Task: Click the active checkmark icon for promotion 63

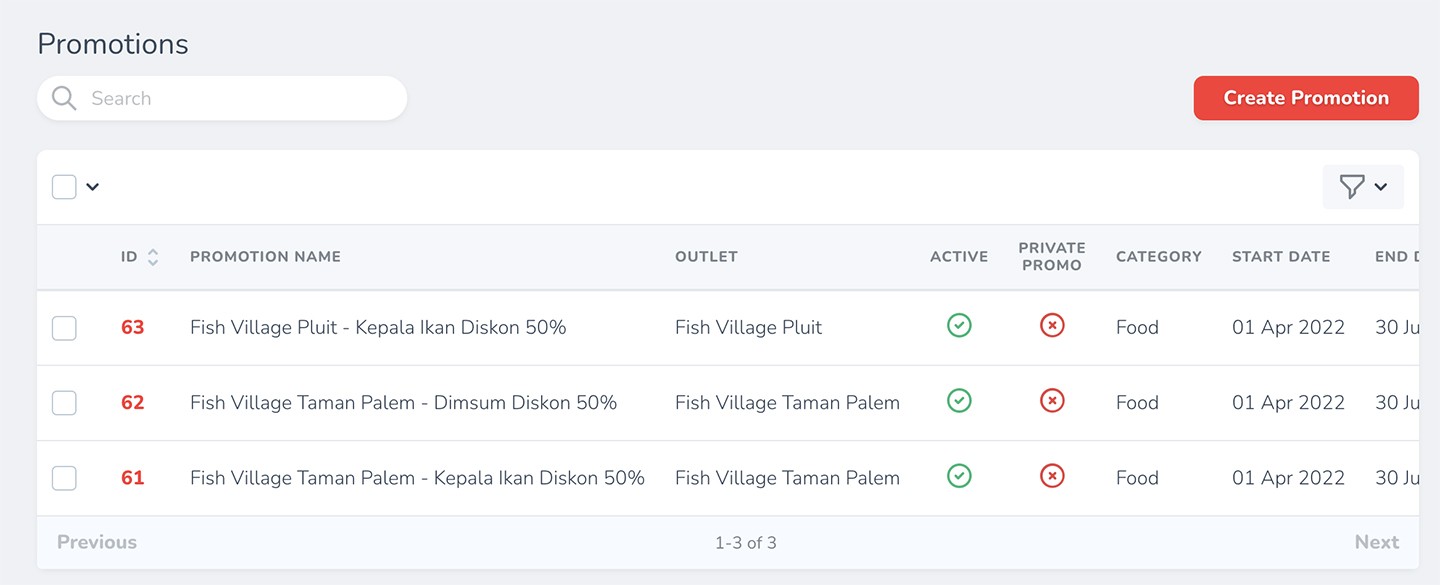Action: (x=959, y=326)
